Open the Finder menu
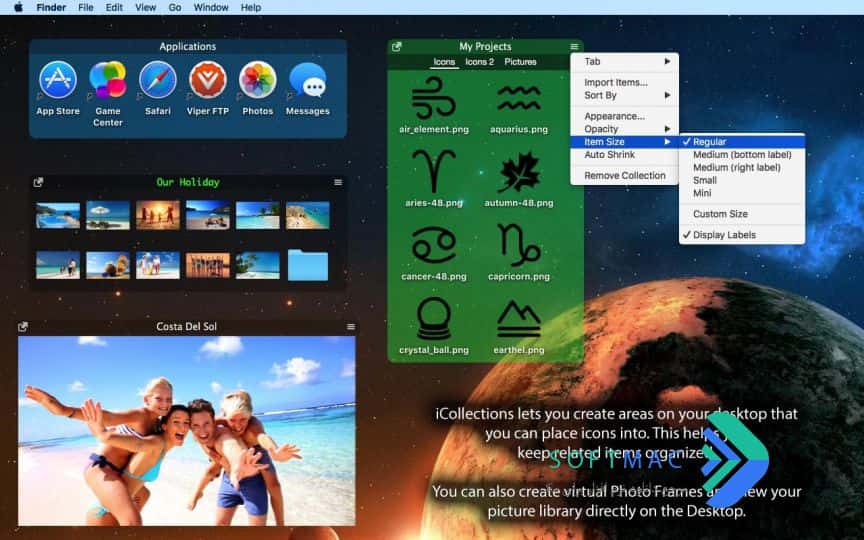This screenshot has height=540, width=864. 51,7
